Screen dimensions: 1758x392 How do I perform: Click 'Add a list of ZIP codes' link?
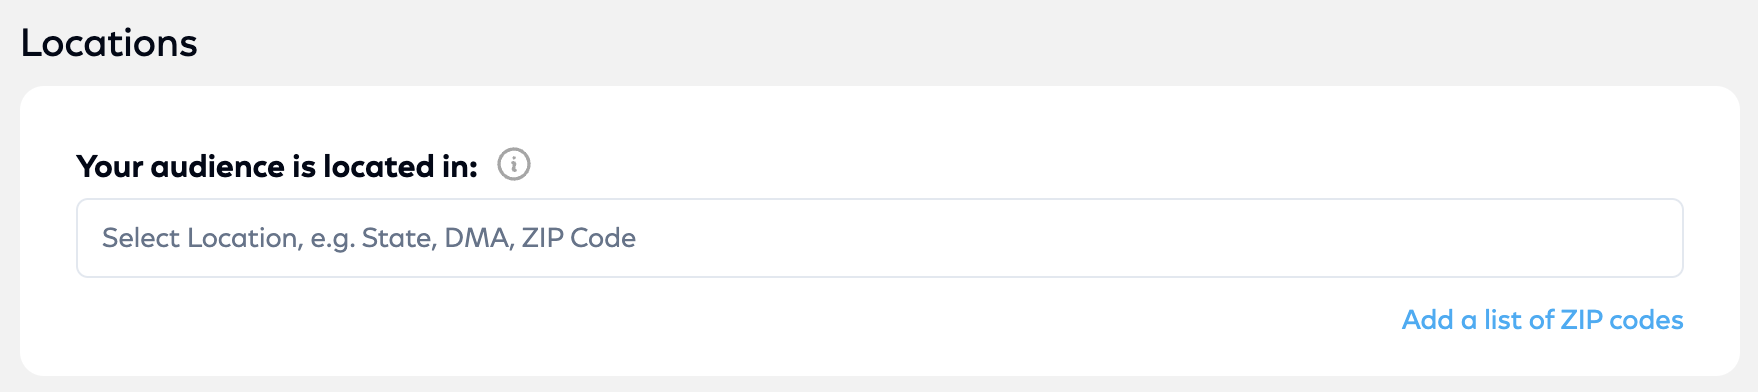point(1542,320)
